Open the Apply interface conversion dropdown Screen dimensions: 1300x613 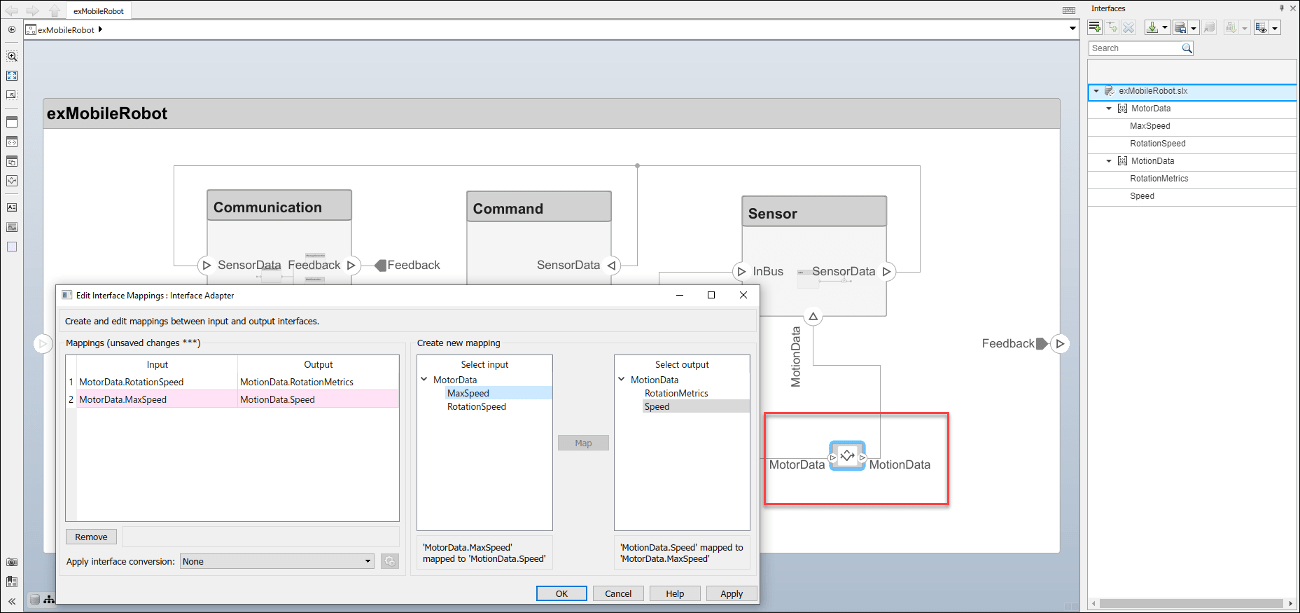point(278,560)
